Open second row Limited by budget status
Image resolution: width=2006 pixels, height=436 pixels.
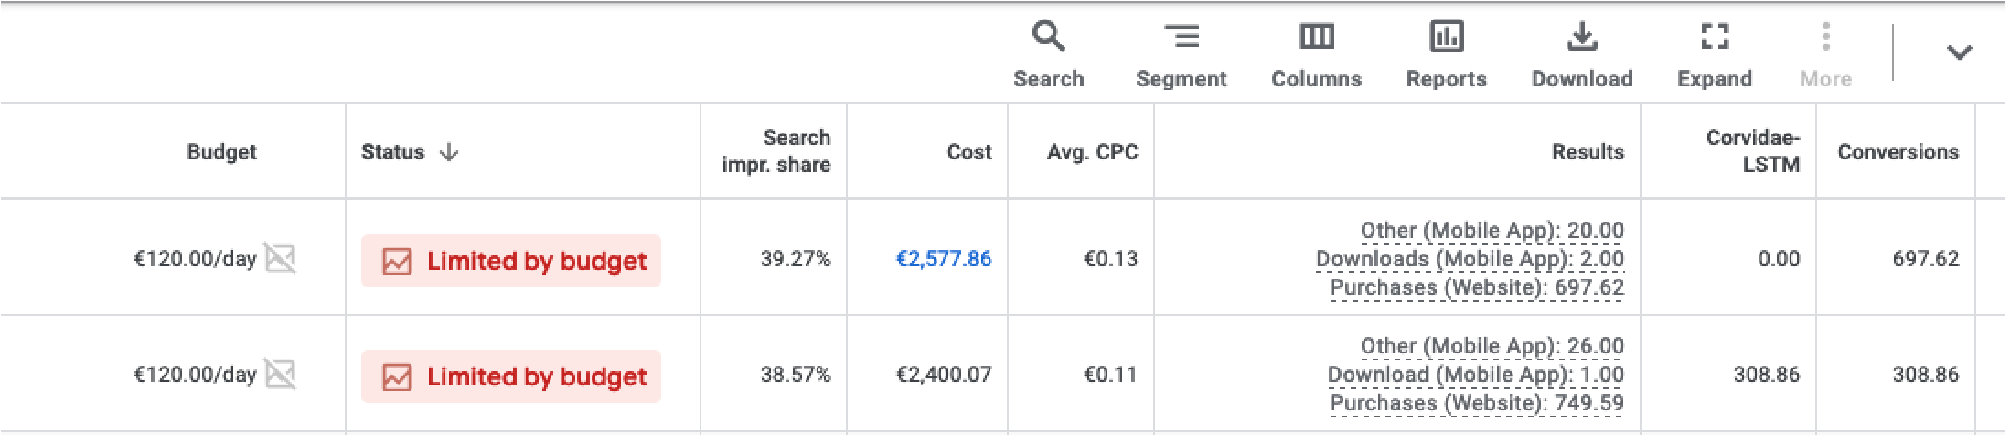pyautogui.click(x=511, y=377)
